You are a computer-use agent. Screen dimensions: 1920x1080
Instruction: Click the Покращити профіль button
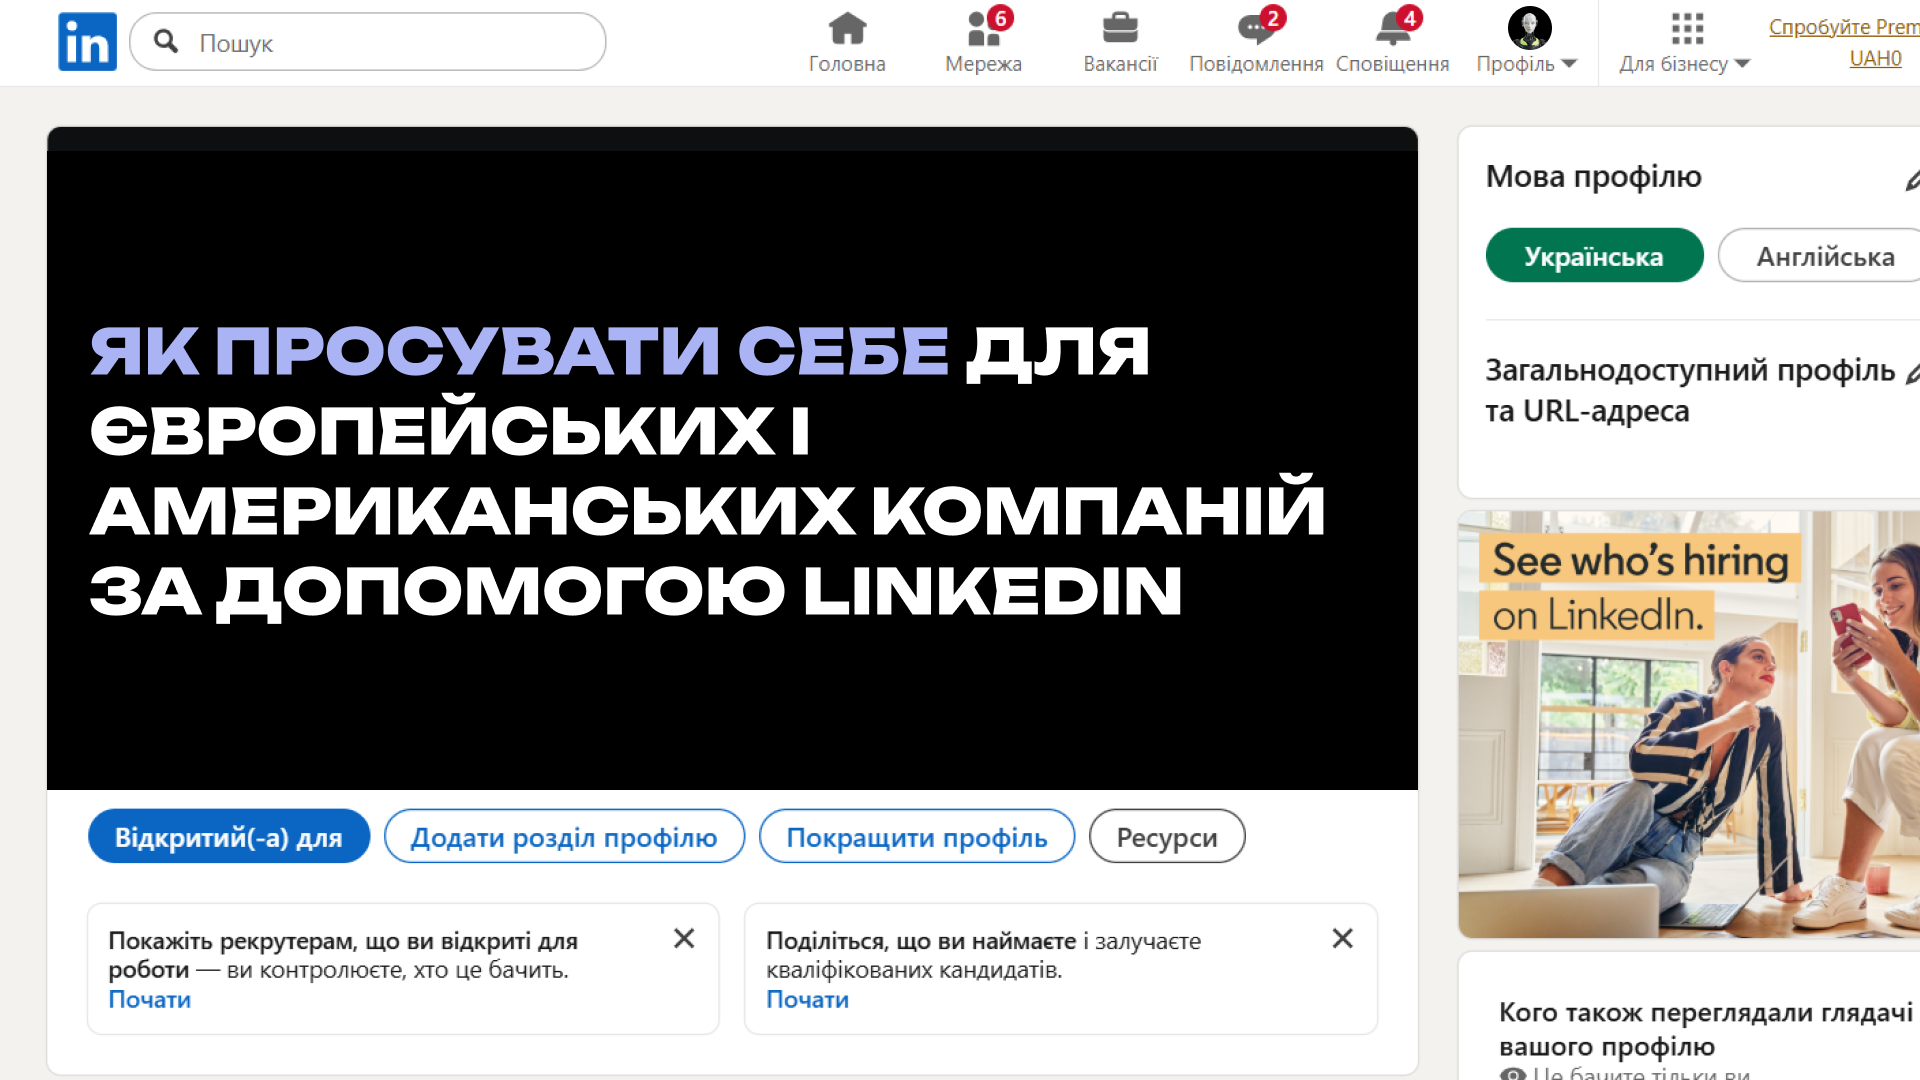coord(917,837)
